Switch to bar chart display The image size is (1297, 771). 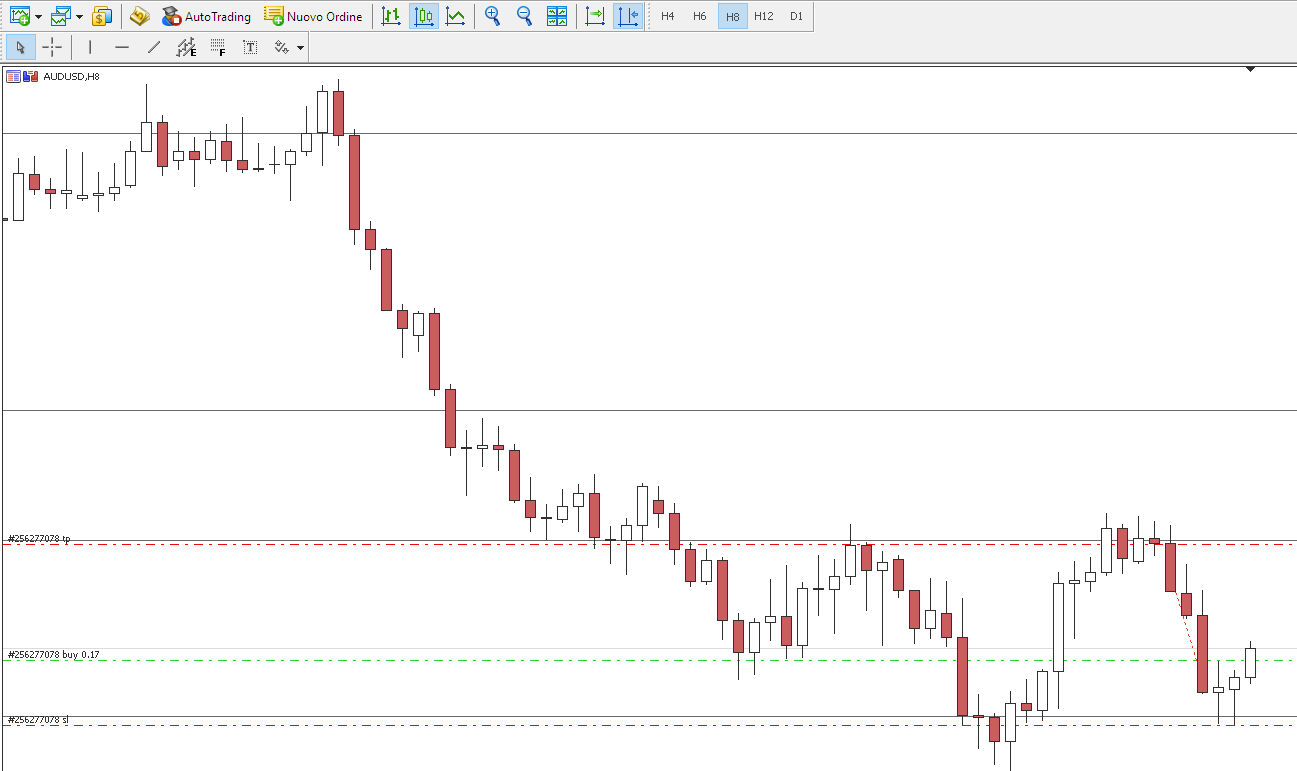391,16
